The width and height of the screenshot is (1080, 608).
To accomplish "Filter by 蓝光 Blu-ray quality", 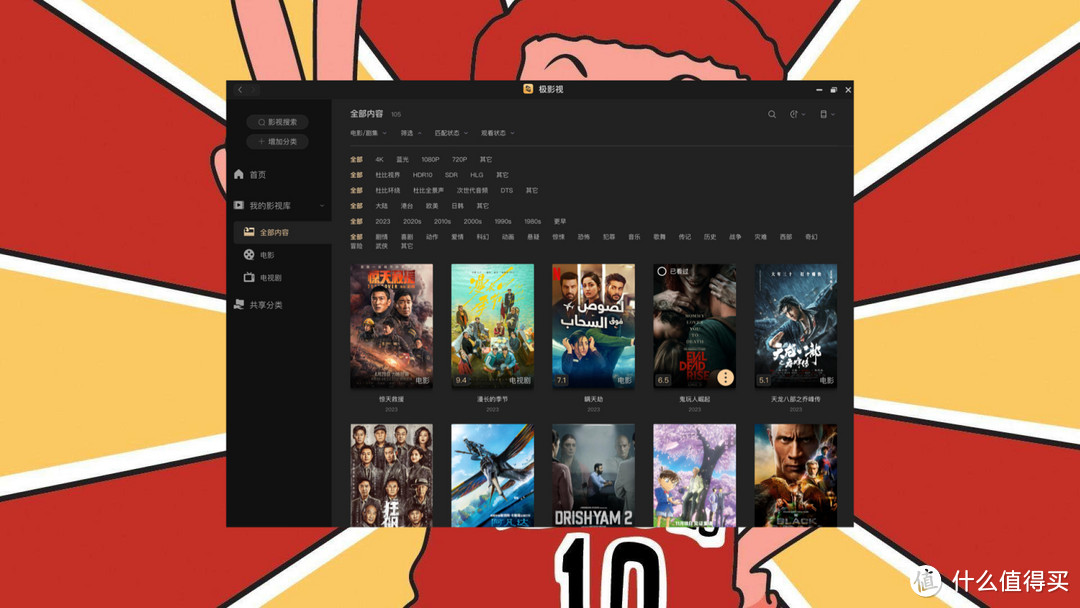I will click(x=402, y=160).
